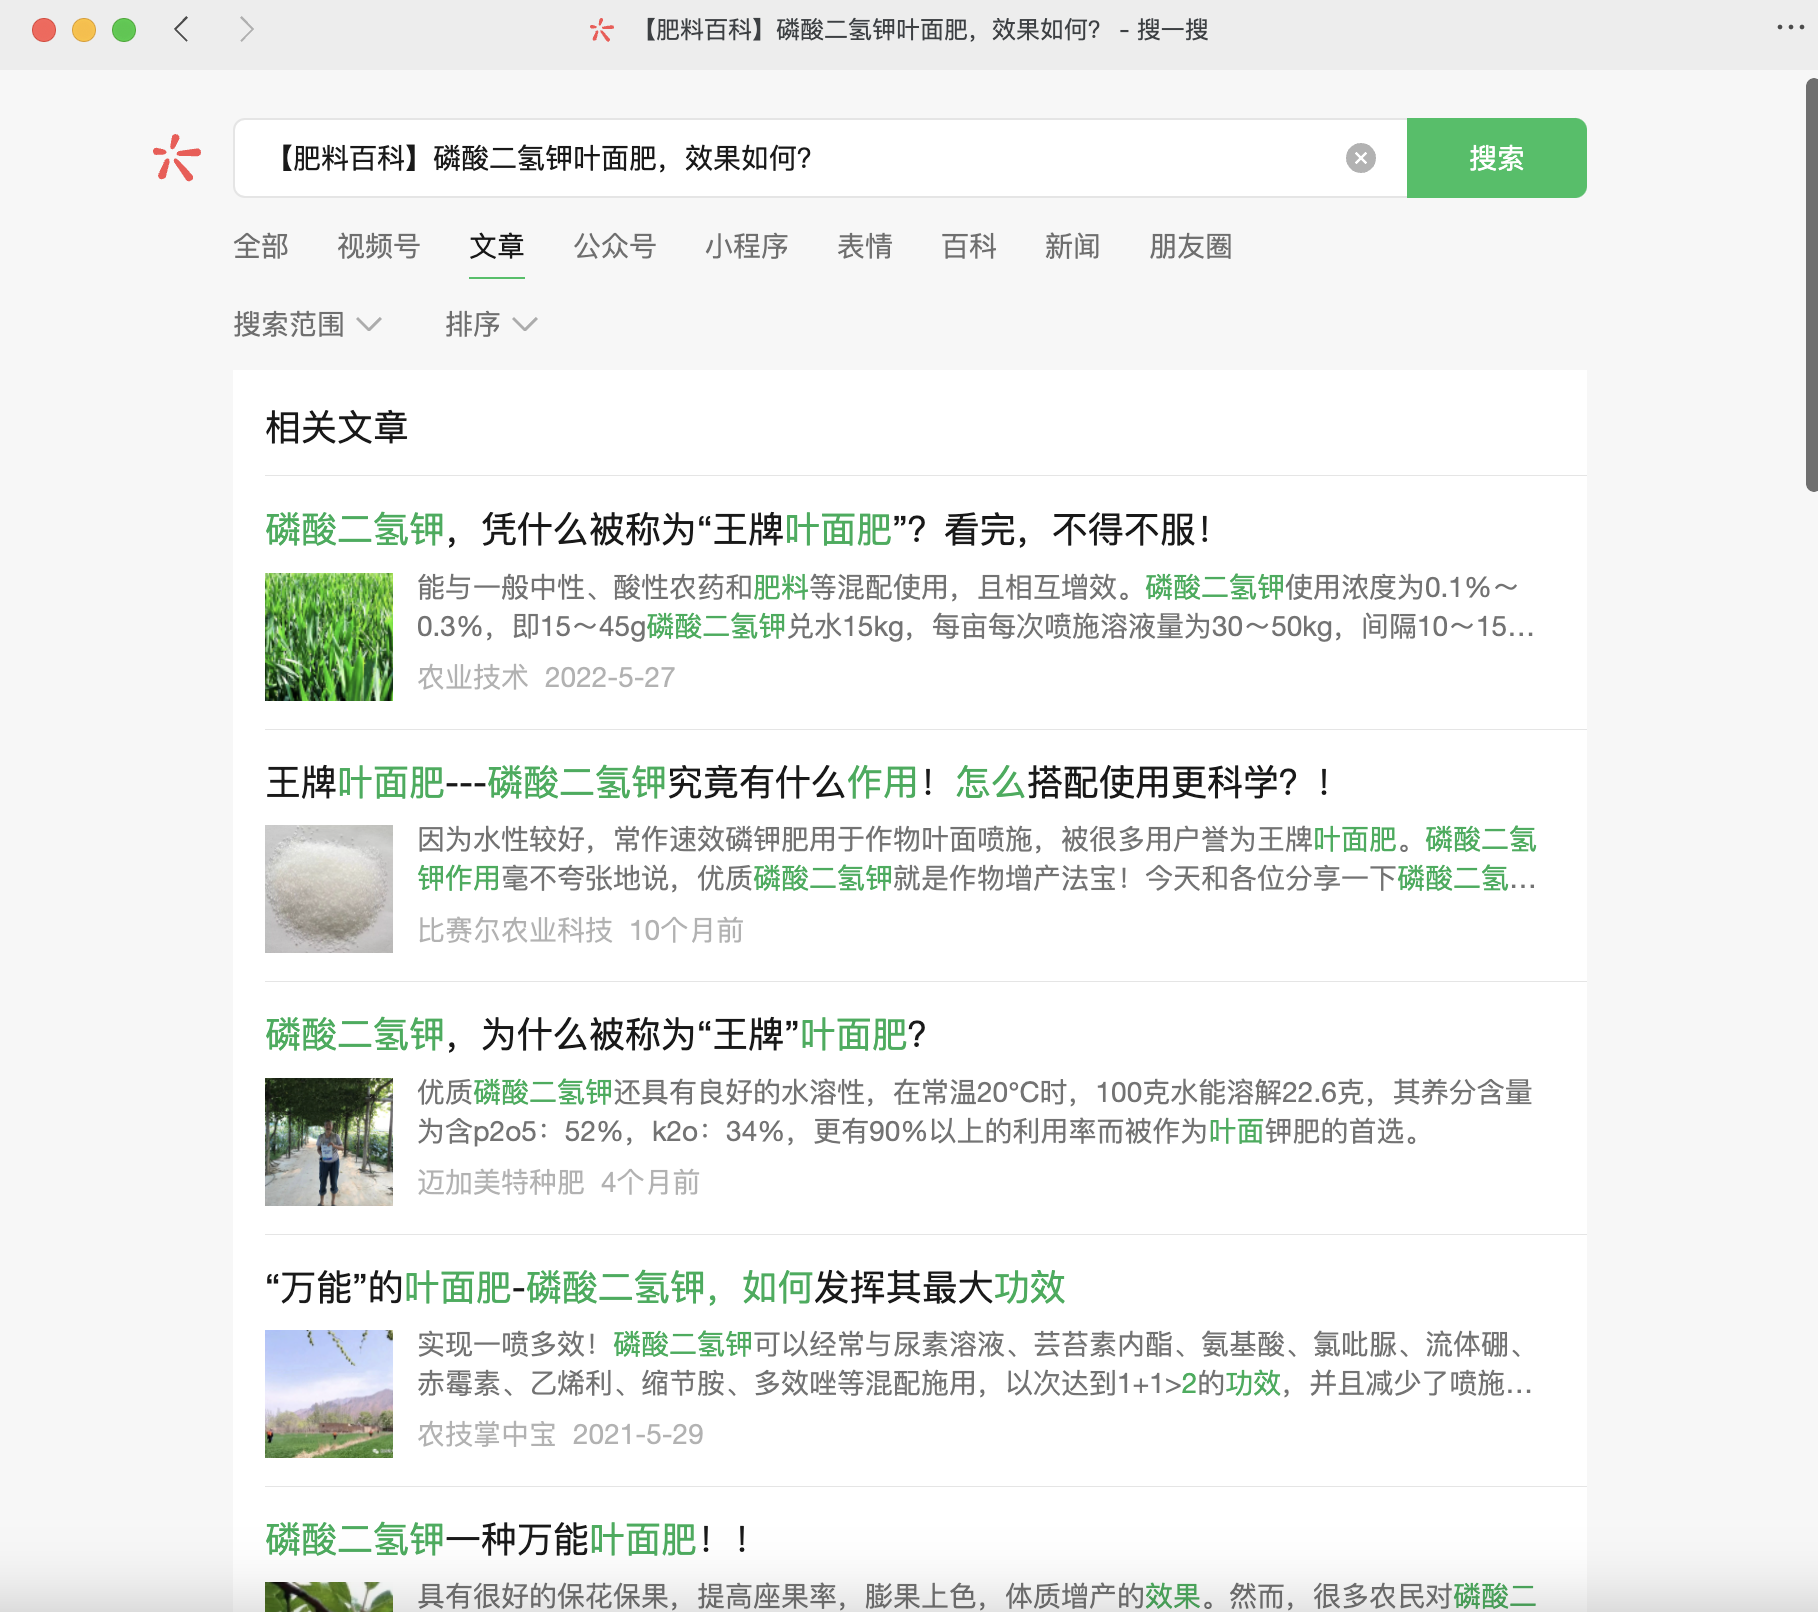Go back with the left arrow
1818x1612 pixels.
tap(181, 29)
